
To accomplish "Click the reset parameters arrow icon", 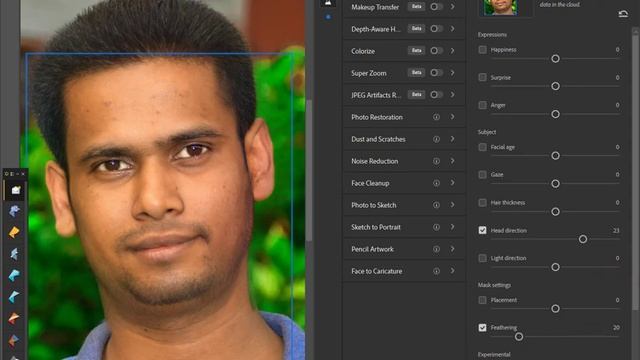I will point(623,14).
